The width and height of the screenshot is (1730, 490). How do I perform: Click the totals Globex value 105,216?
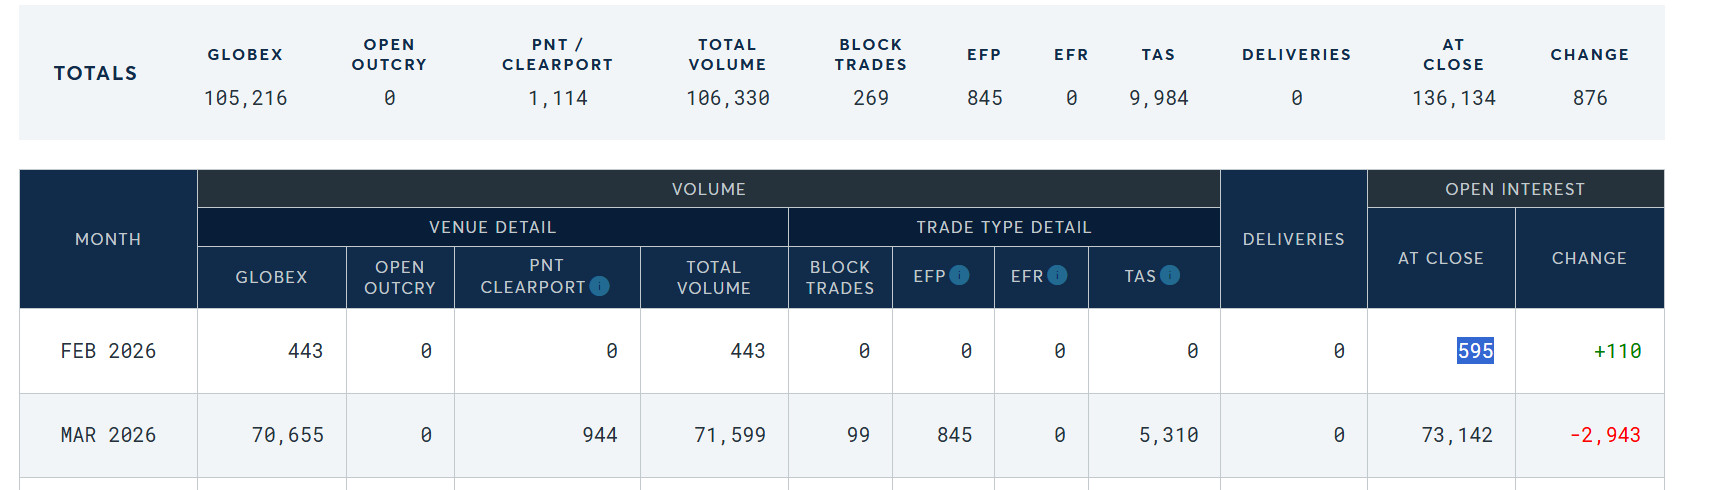click(245, 98)
